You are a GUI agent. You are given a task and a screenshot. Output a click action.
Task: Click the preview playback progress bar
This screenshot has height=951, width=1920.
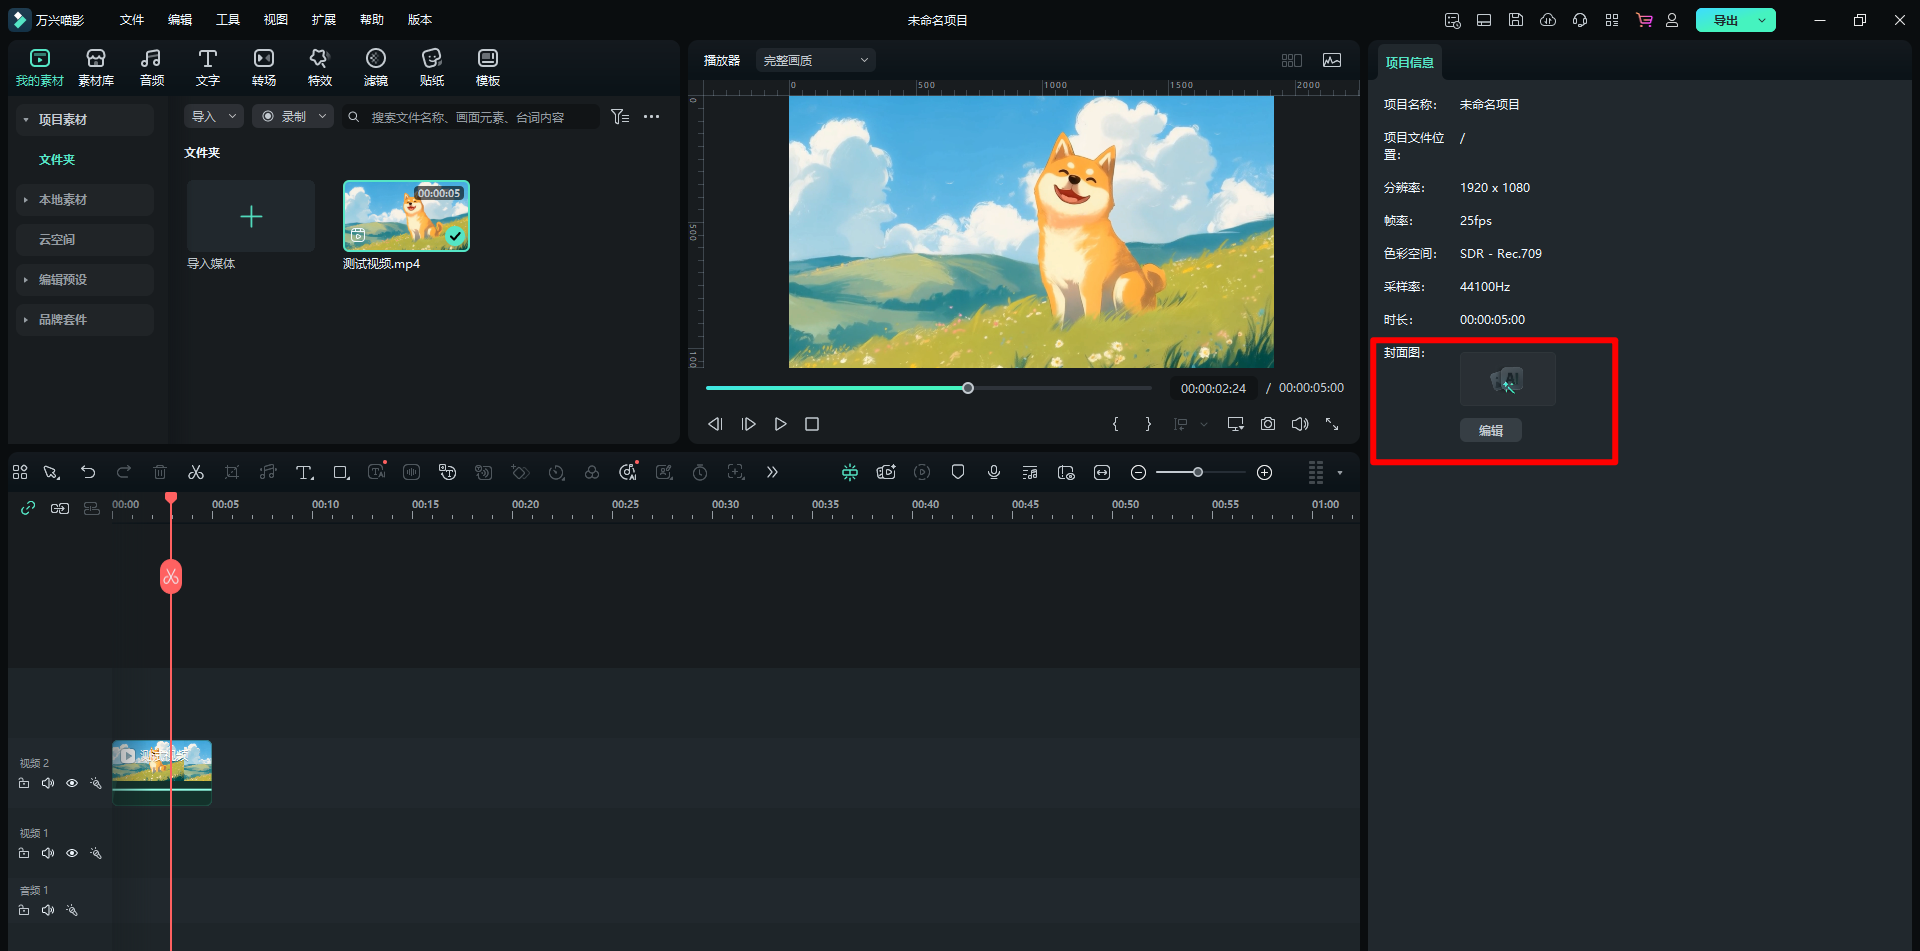[x=929, y=388]
